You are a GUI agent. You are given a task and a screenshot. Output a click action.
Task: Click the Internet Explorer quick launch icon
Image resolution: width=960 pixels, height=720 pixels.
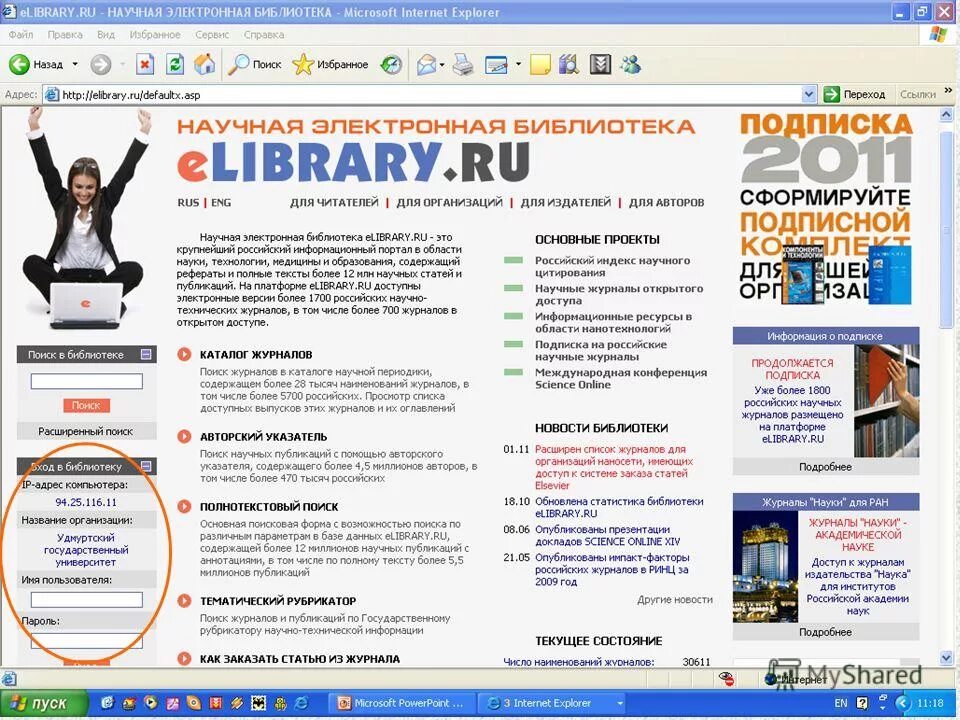302,703
